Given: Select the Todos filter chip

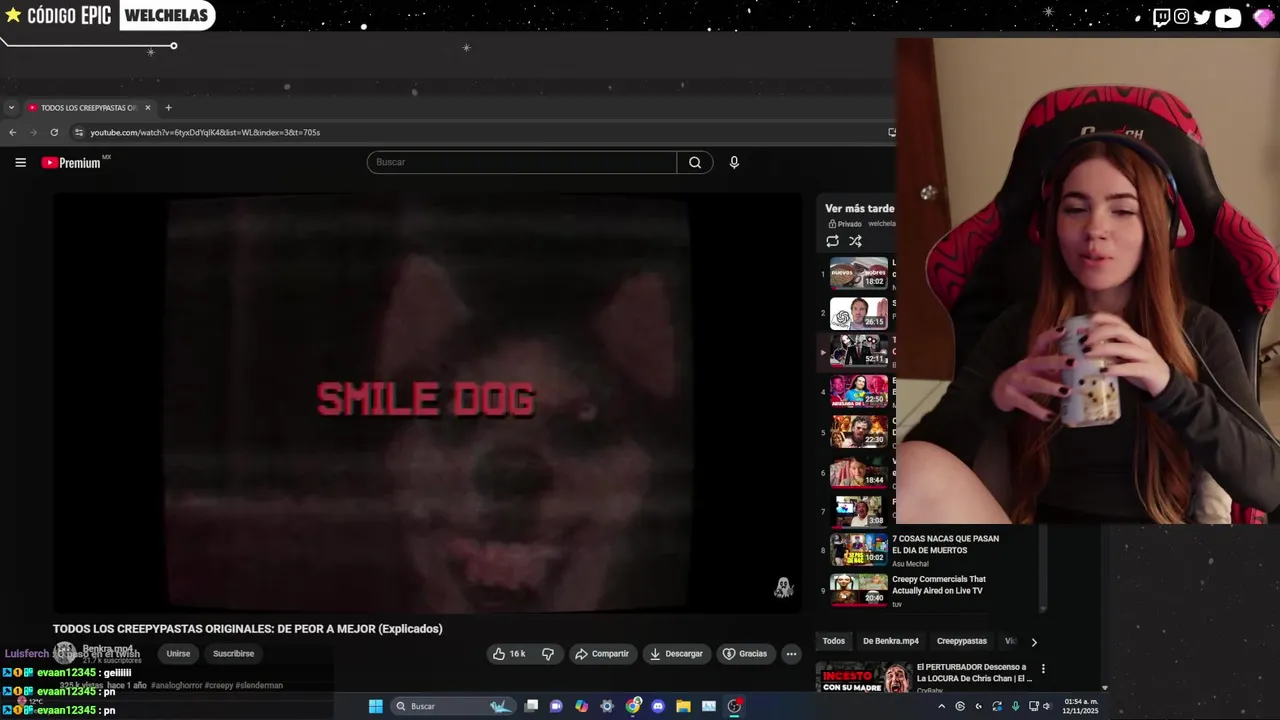Looking at the screenshot, I should click(x=833, y=641).
